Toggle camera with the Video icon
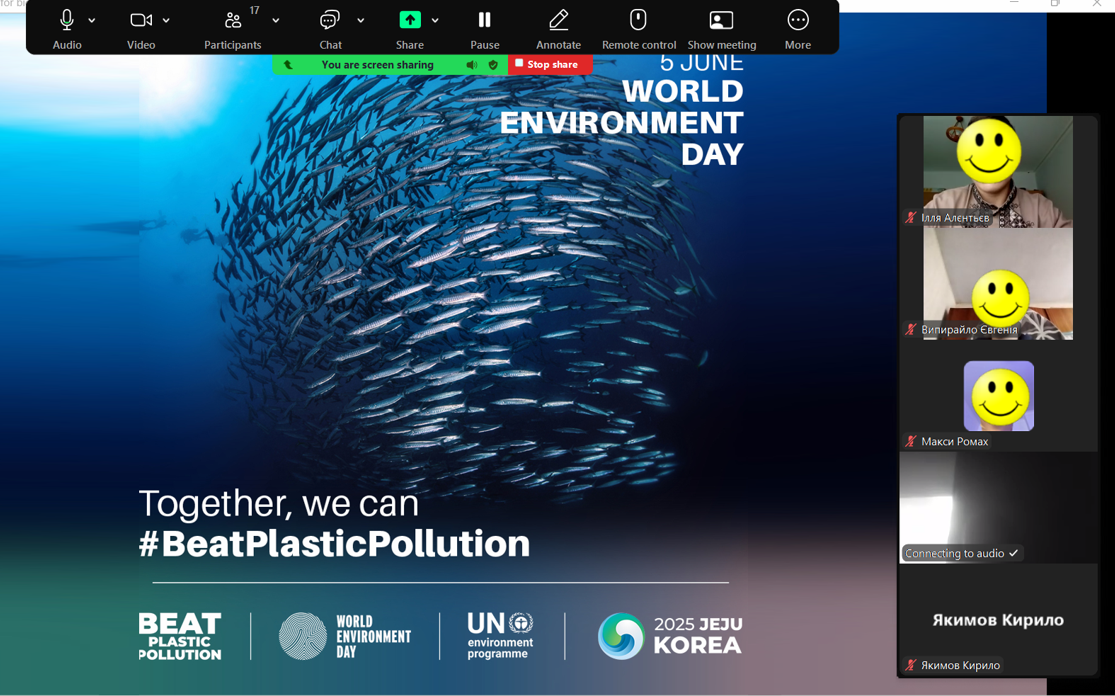 tap(140, 20)
